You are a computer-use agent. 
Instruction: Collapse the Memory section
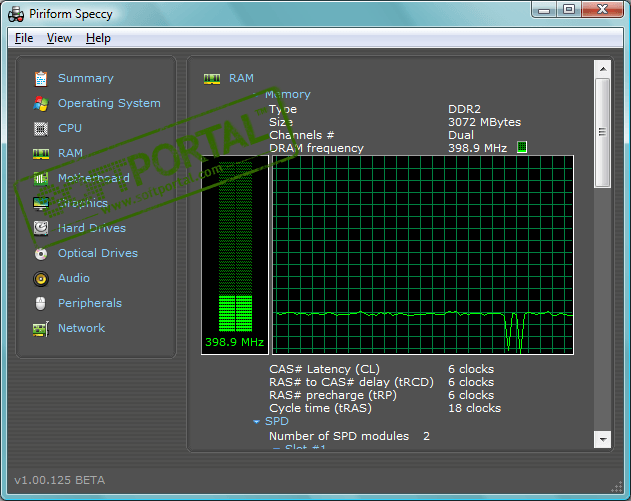256,95
